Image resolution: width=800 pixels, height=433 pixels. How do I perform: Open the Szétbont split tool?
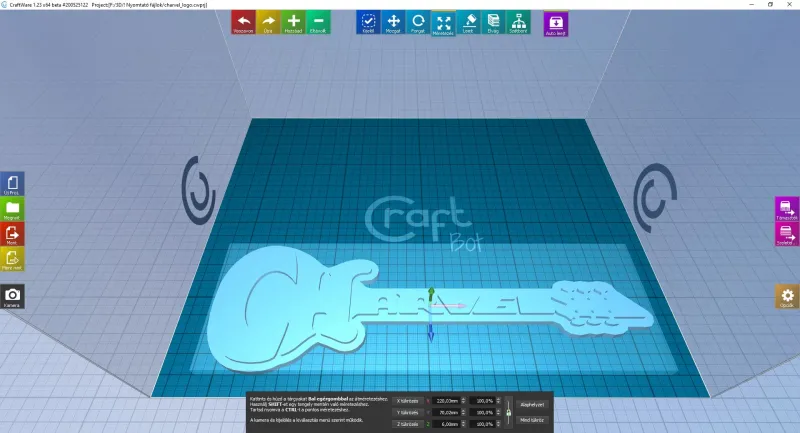click(x=518, y=22)
